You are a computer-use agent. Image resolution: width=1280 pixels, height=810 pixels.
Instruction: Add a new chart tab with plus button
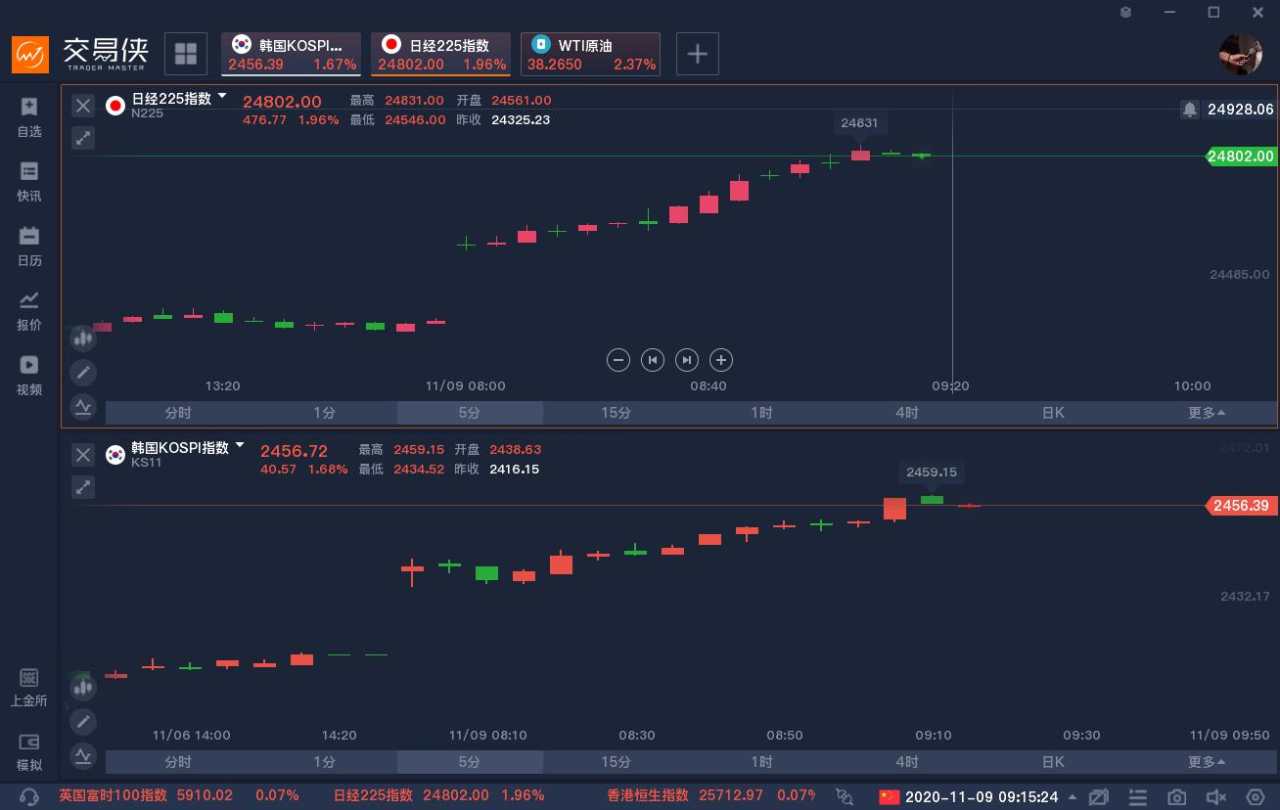(x=698, y=54)
